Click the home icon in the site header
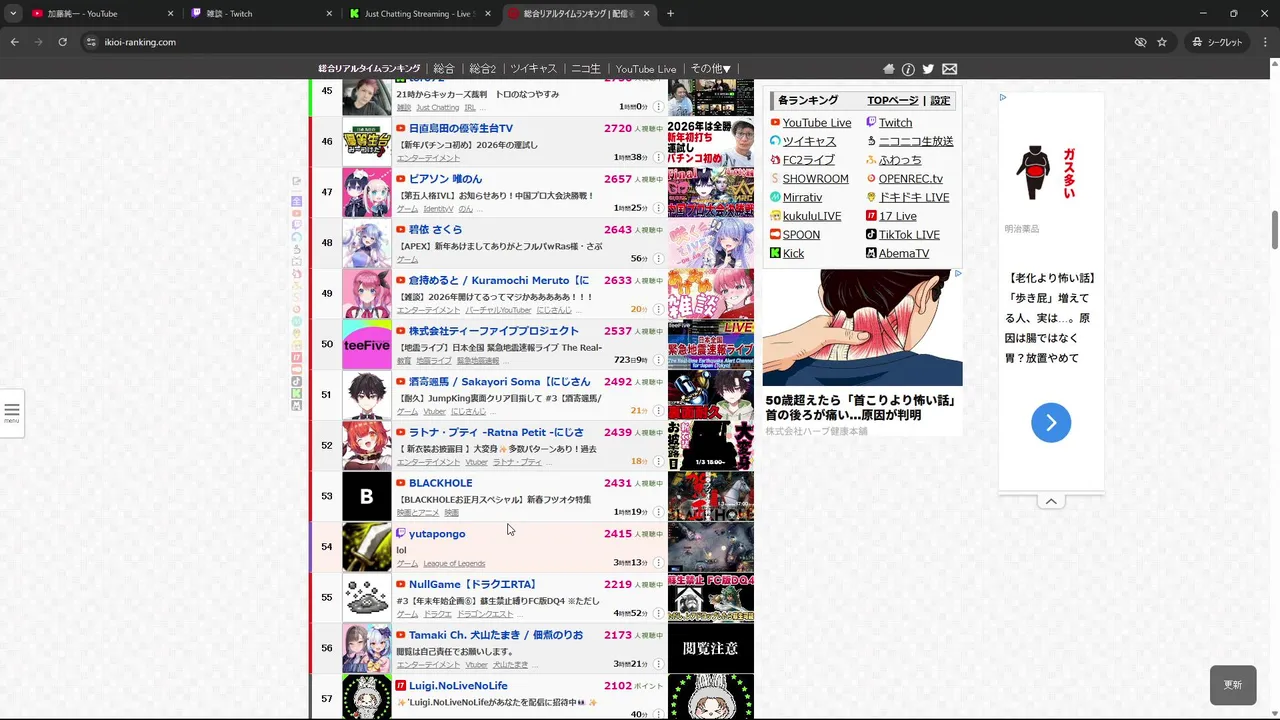Screen dimensions: 1280x720 coord(889,69)
